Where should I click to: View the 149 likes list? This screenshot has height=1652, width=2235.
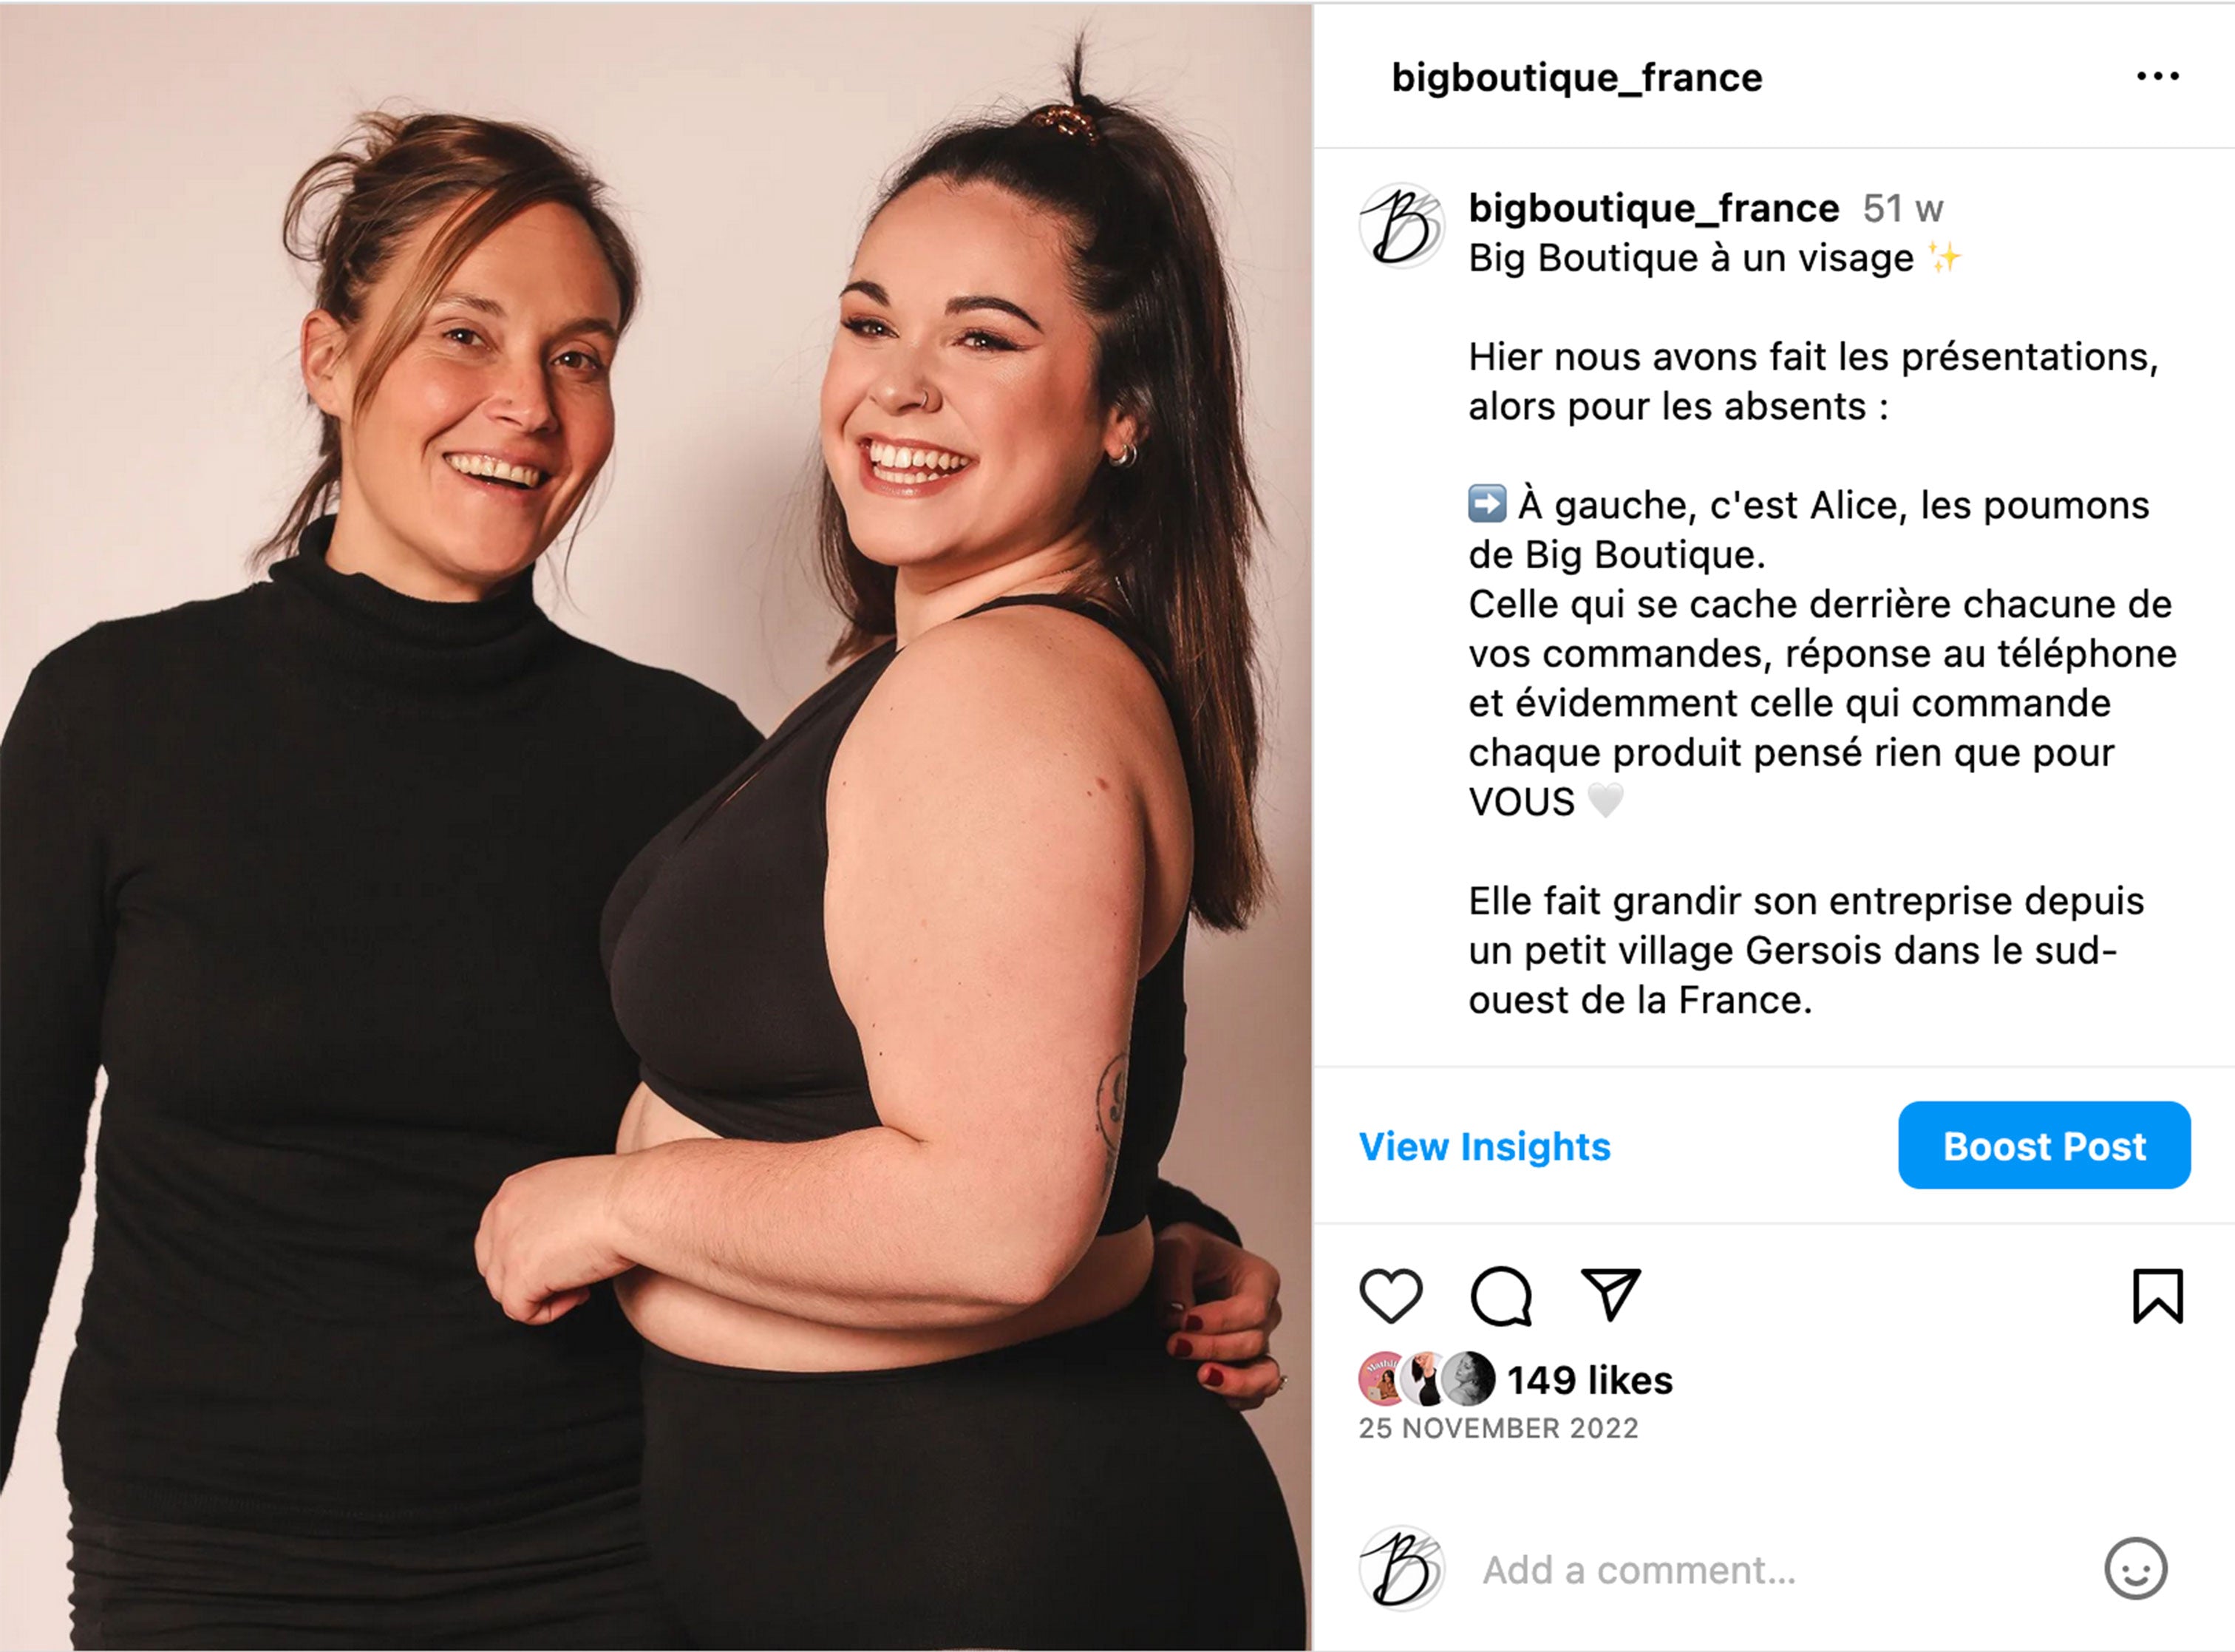1589,1380
